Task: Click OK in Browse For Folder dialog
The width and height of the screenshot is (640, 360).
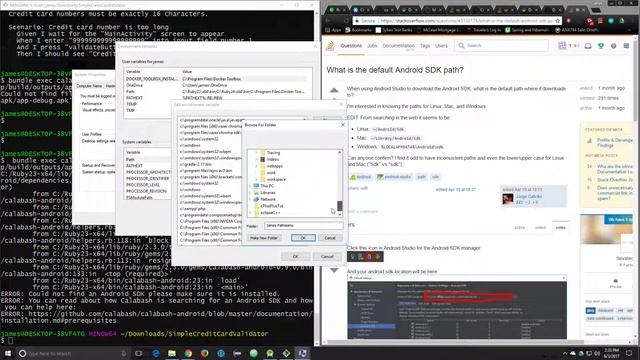Action: click(x=303, y=238)
